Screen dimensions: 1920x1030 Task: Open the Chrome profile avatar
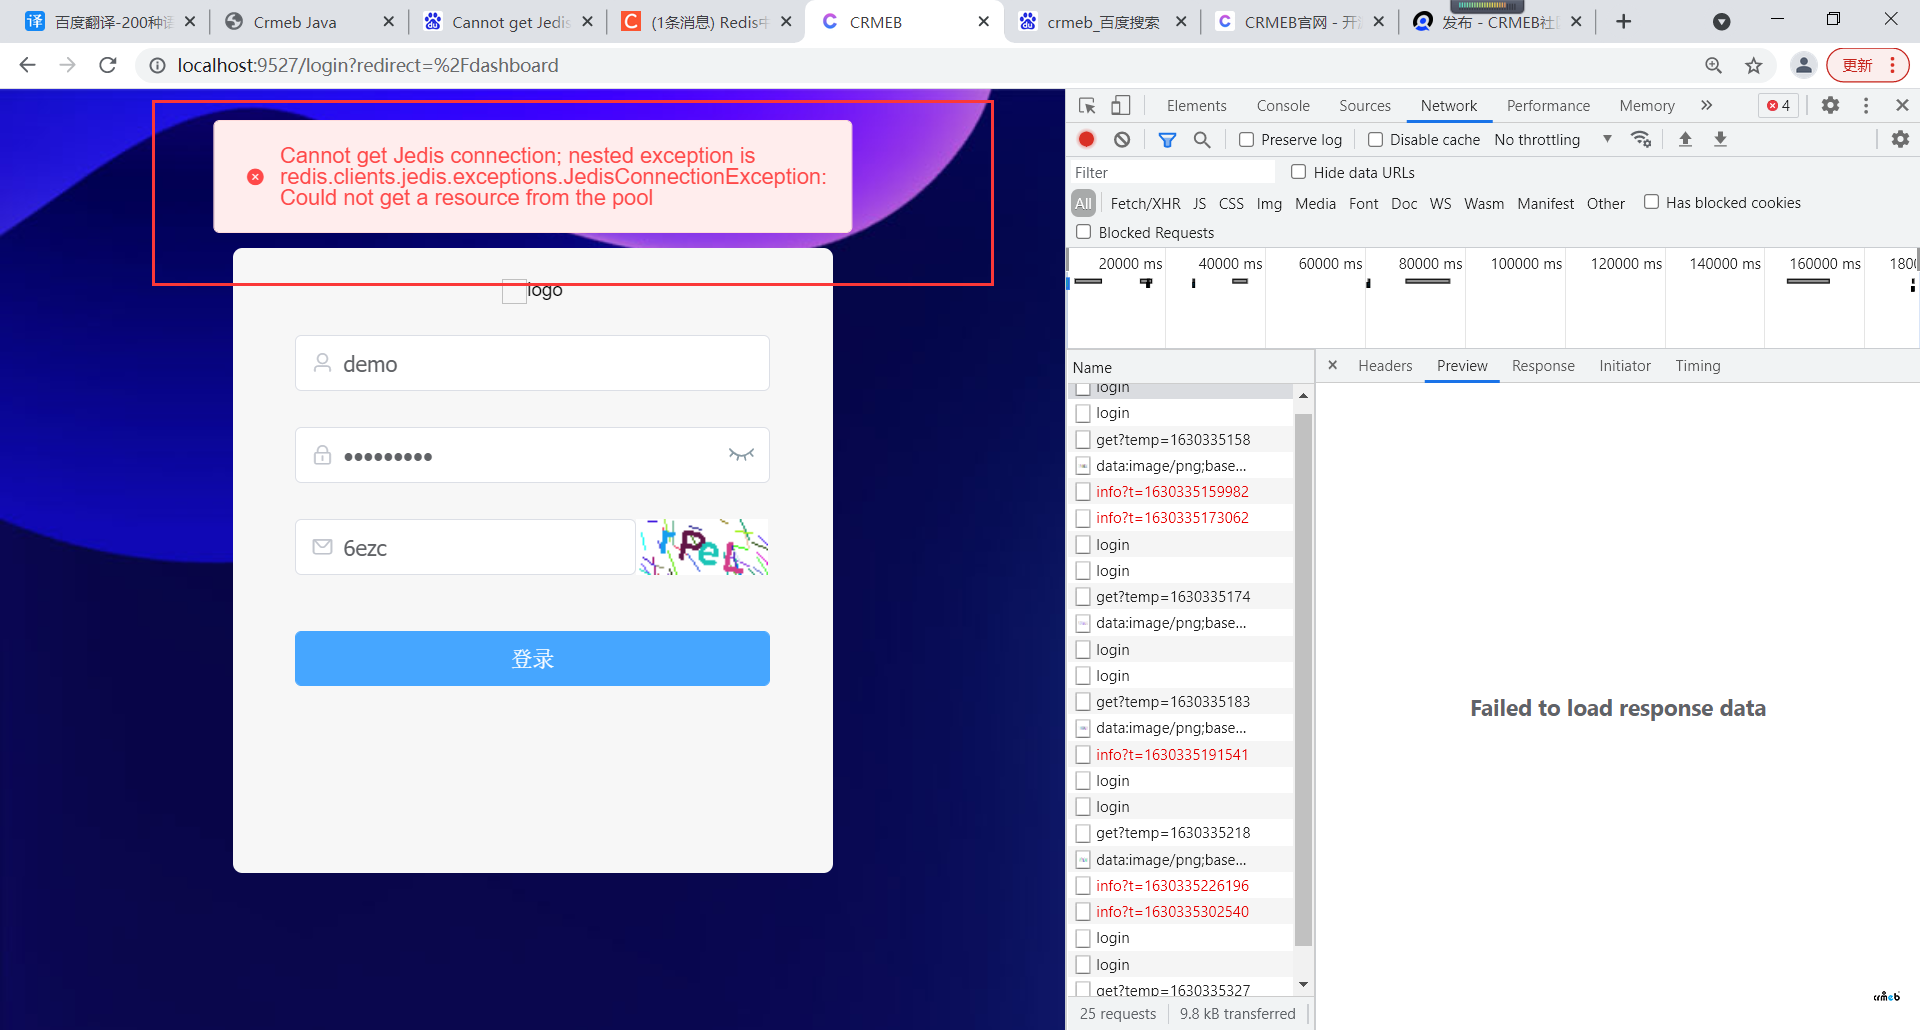tap(1803, 65)
